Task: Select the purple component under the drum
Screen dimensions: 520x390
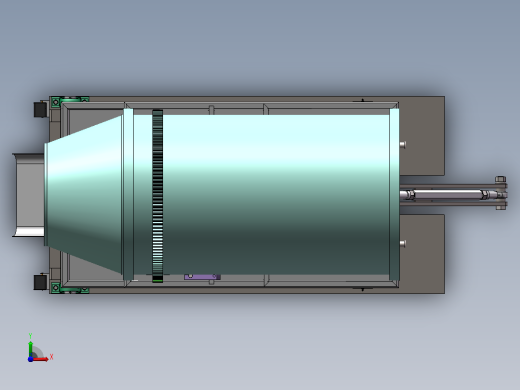Action: (x=202, y=277)
